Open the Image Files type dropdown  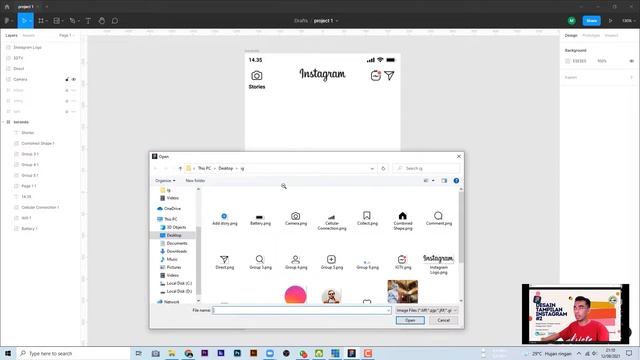pos(427,310)
